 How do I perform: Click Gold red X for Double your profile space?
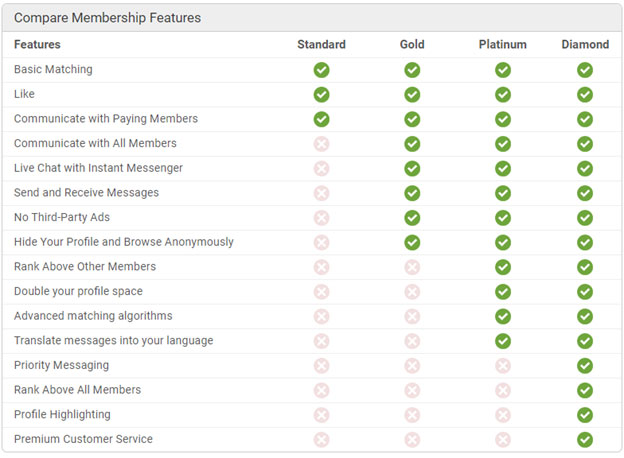point(412,292)
